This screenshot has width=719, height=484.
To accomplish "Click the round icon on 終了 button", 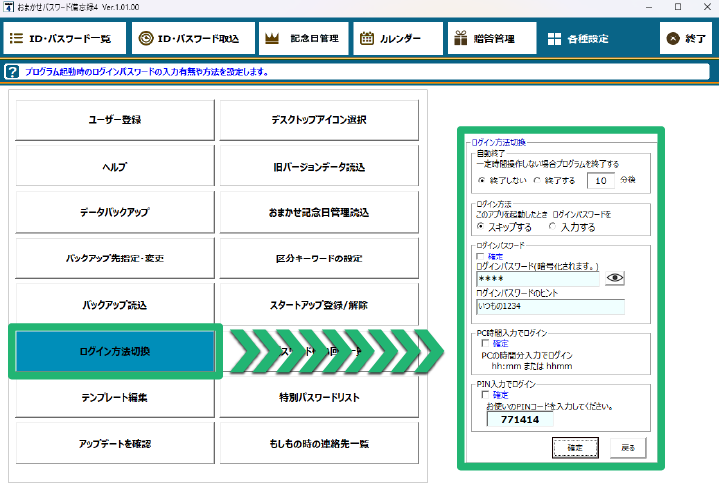I will (673, 38).
